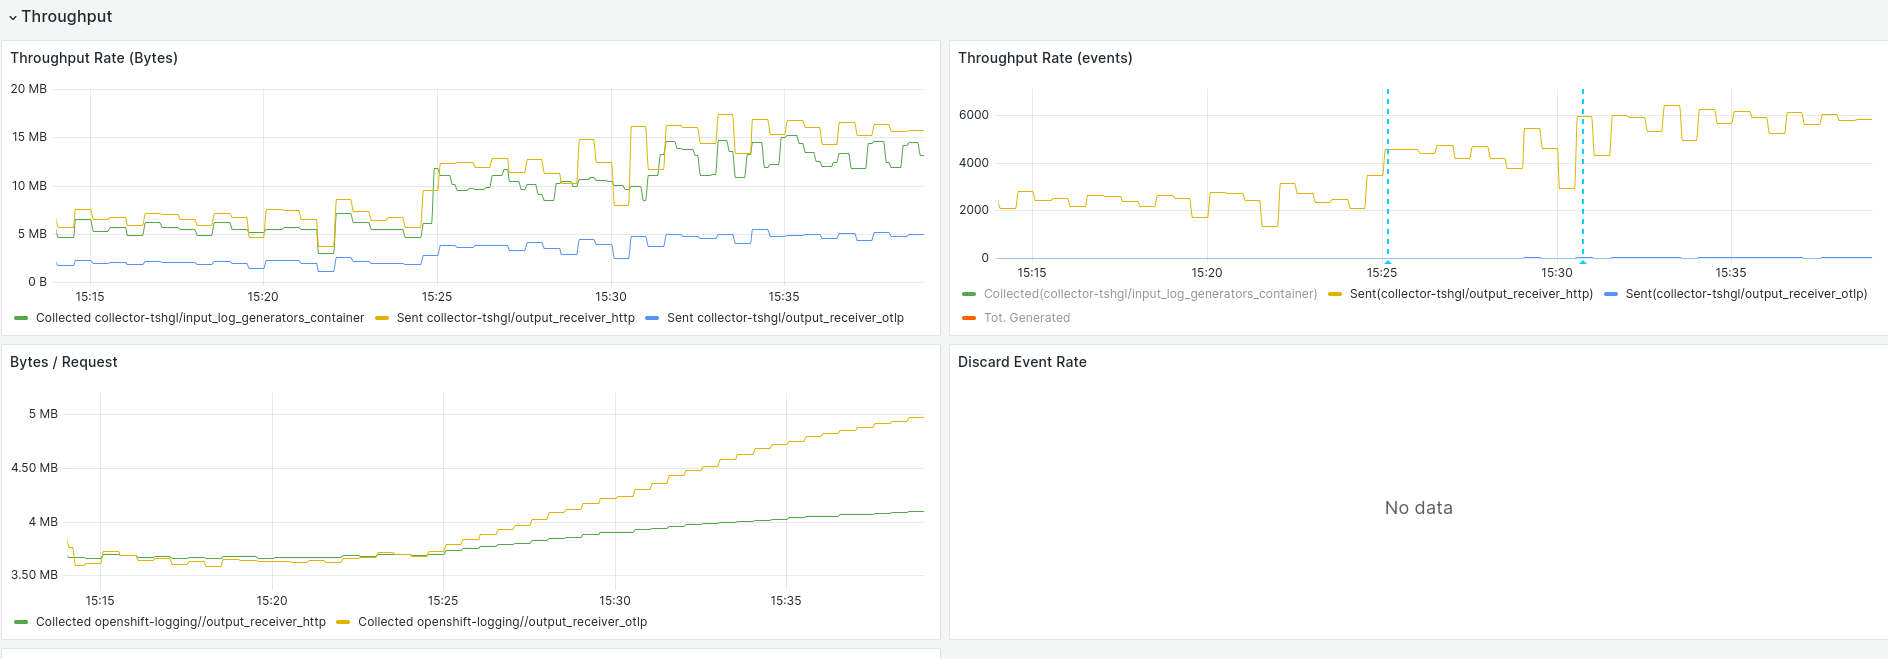1888x659 pixels.
Task: Click blue swatch beside Sent(collector-tshgl/output_receiver_otlp) in events legend
Action: [1611, 294]
